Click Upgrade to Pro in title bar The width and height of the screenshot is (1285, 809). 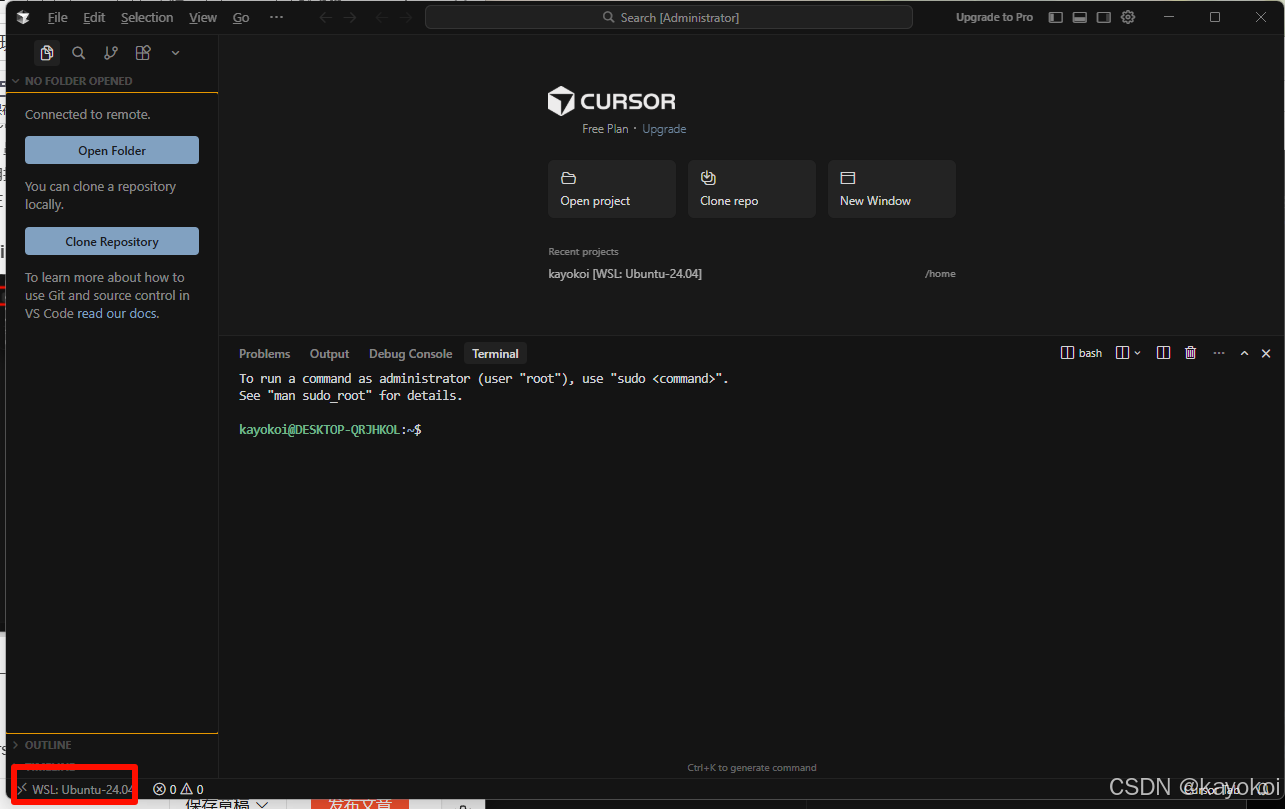point(994,17)
